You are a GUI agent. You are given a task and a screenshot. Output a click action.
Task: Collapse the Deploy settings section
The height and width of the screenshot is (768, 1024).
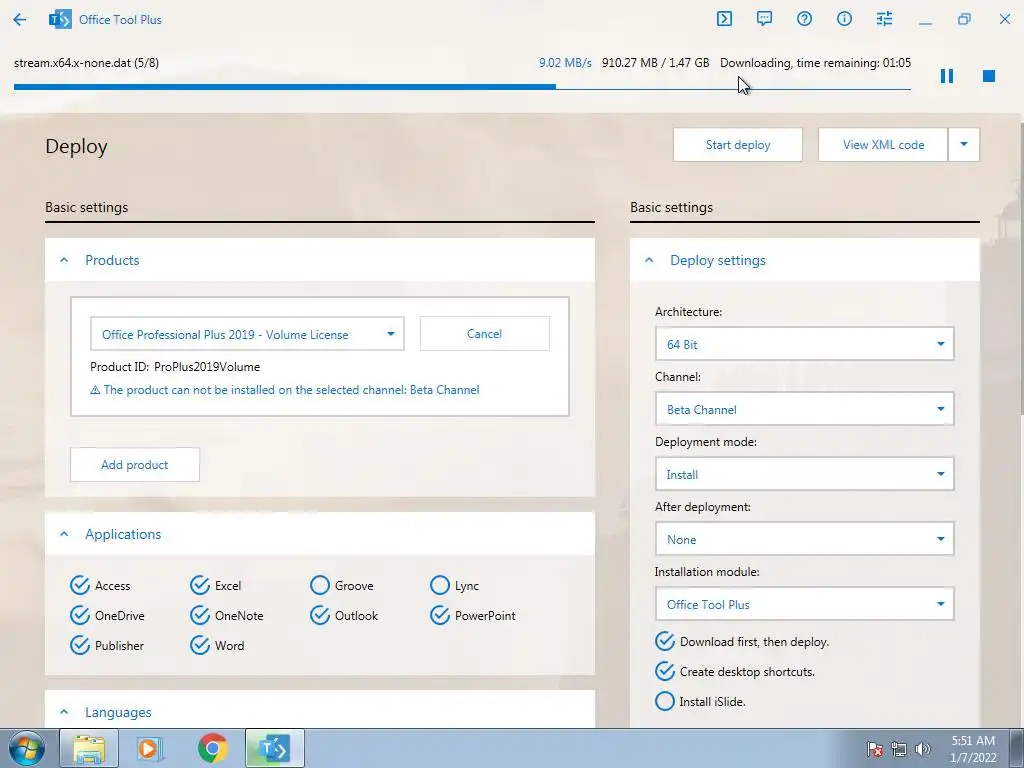[649, 260]
